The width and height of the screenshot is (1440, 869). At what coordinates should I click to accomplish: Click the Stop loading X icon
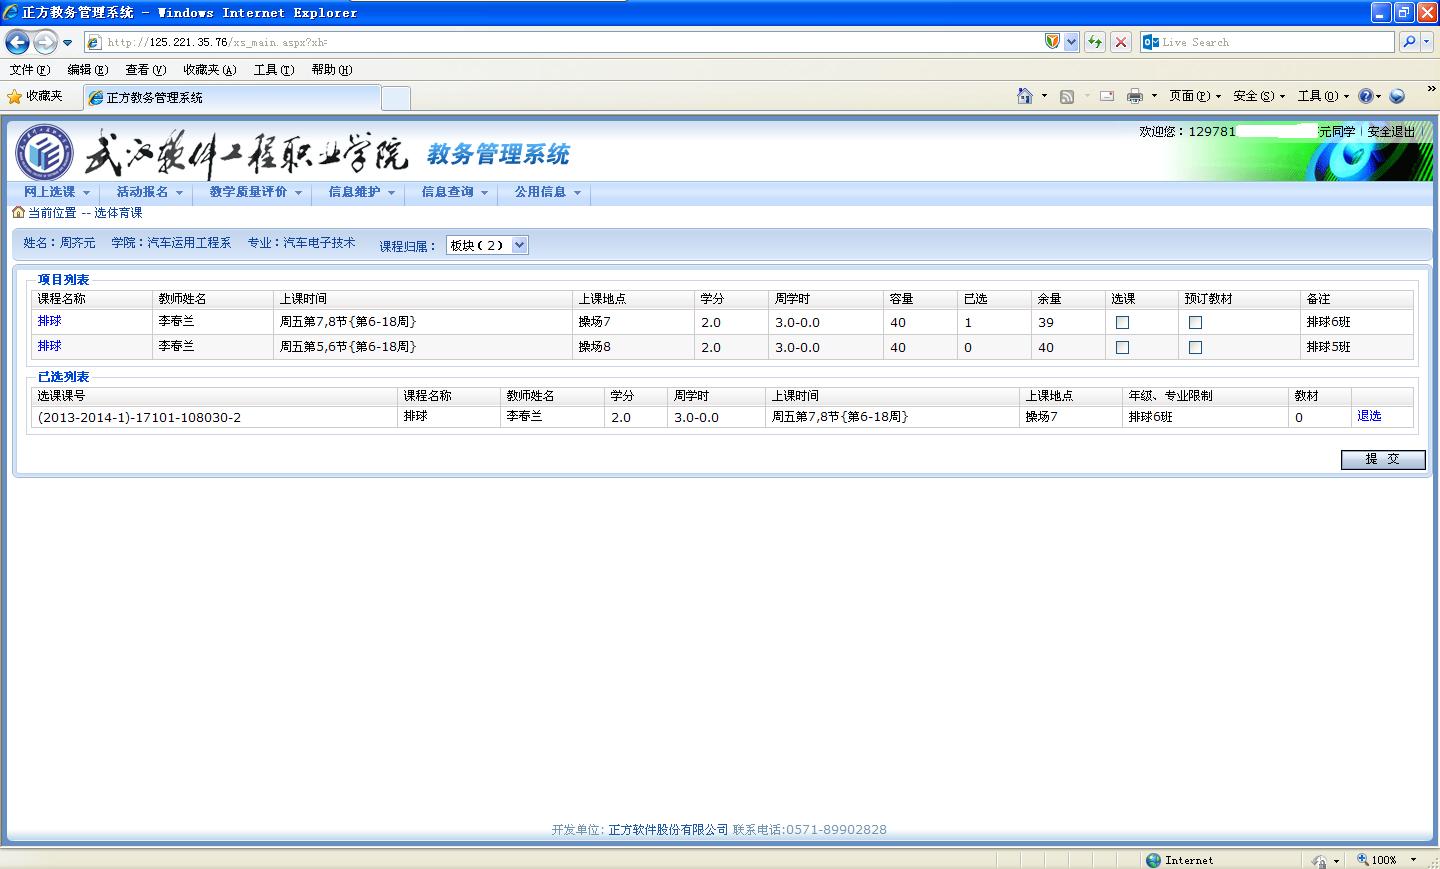1121,42
